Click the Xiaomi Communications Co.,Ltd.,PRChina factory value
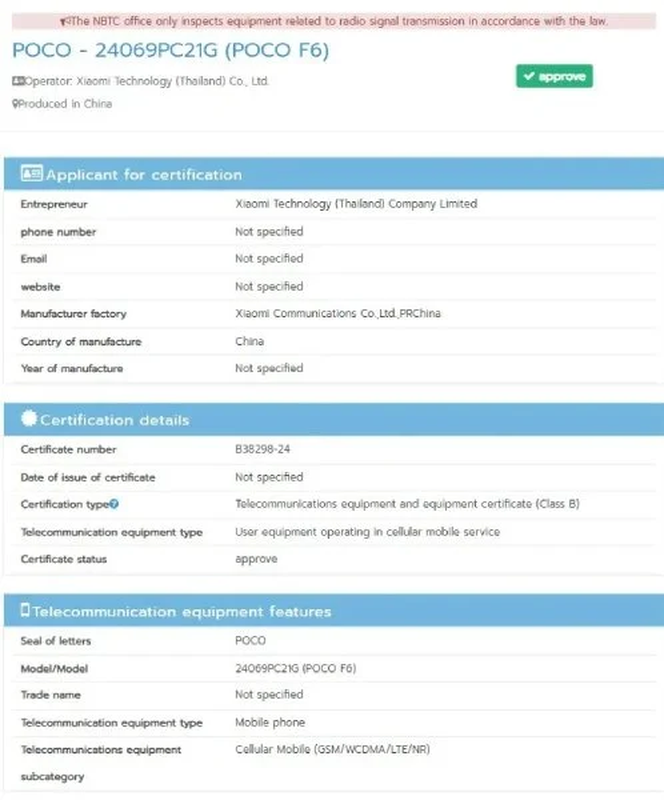664x800 pixels. [x=337, y=314]
